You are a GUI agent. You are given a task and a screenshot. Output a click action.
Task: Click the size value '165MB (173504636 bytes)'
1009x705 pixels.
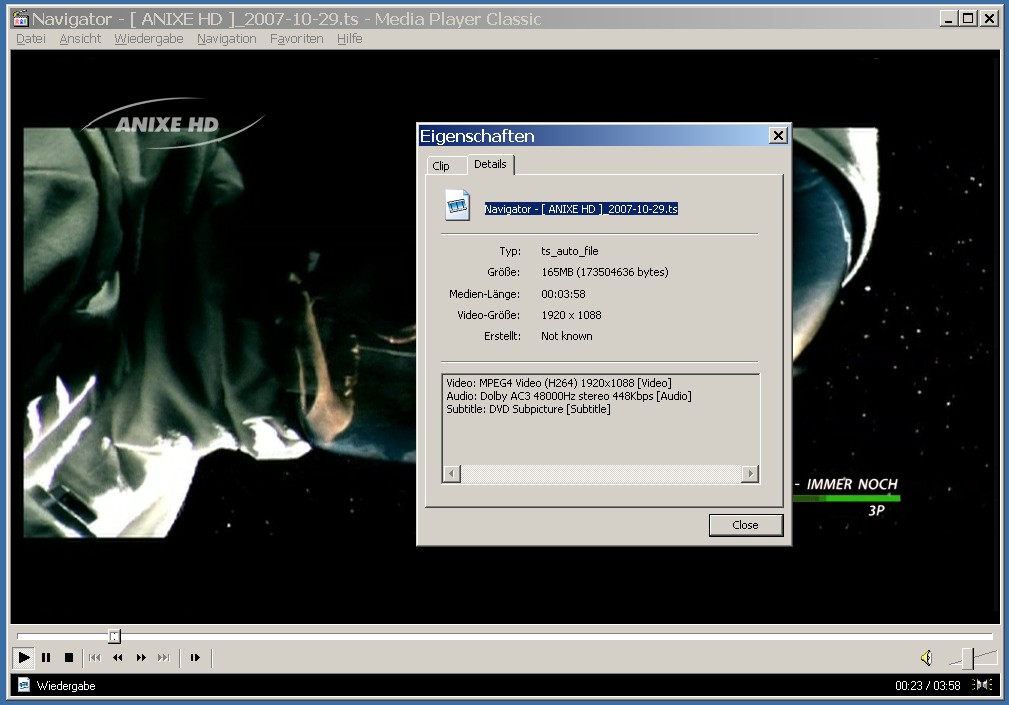tap(605, 272)
